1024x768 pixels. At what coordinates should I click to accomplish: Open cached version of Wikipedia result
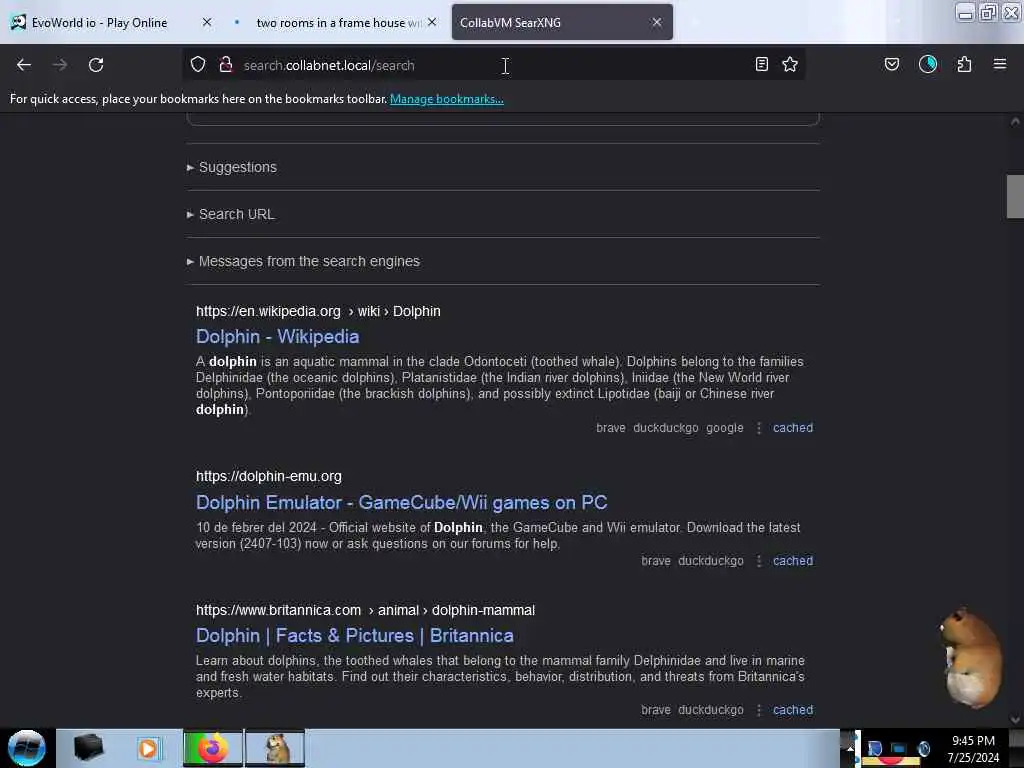pos(793,428)
